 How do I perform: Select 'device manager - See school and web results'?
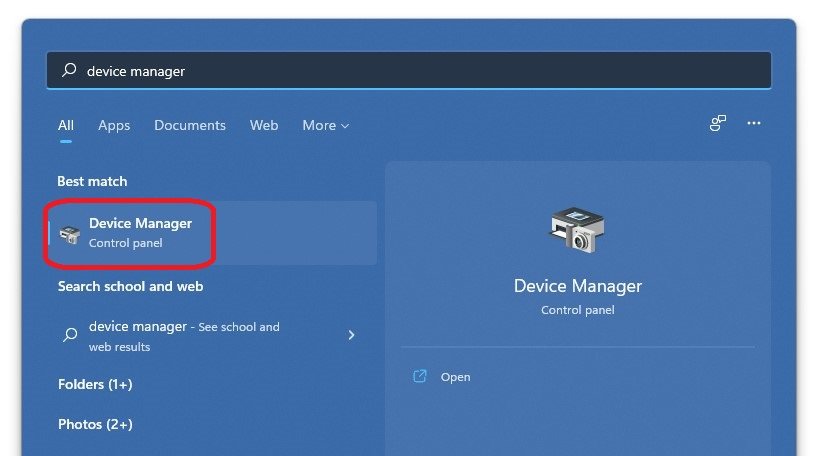tap(209, 336)
